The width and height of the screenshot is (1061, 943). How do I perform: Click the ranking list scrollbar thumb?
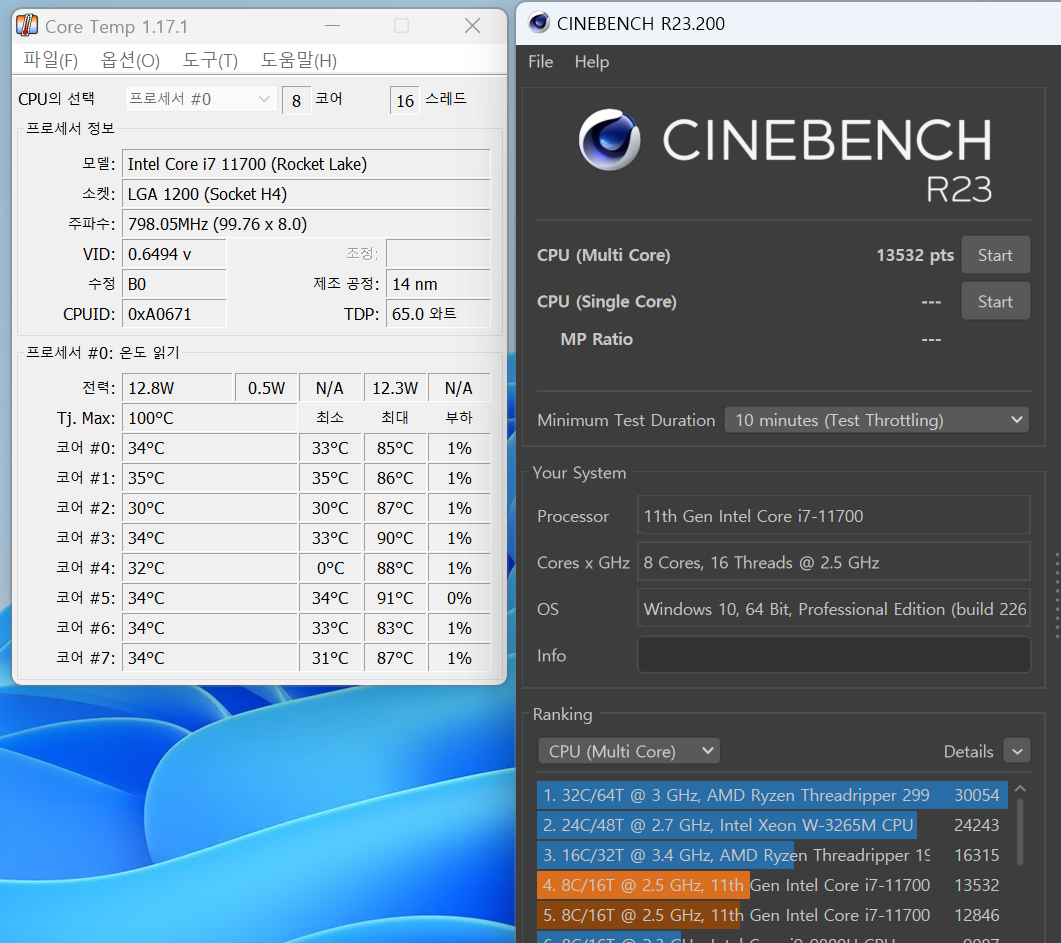pyautogui.click(x=1020, y=831)
